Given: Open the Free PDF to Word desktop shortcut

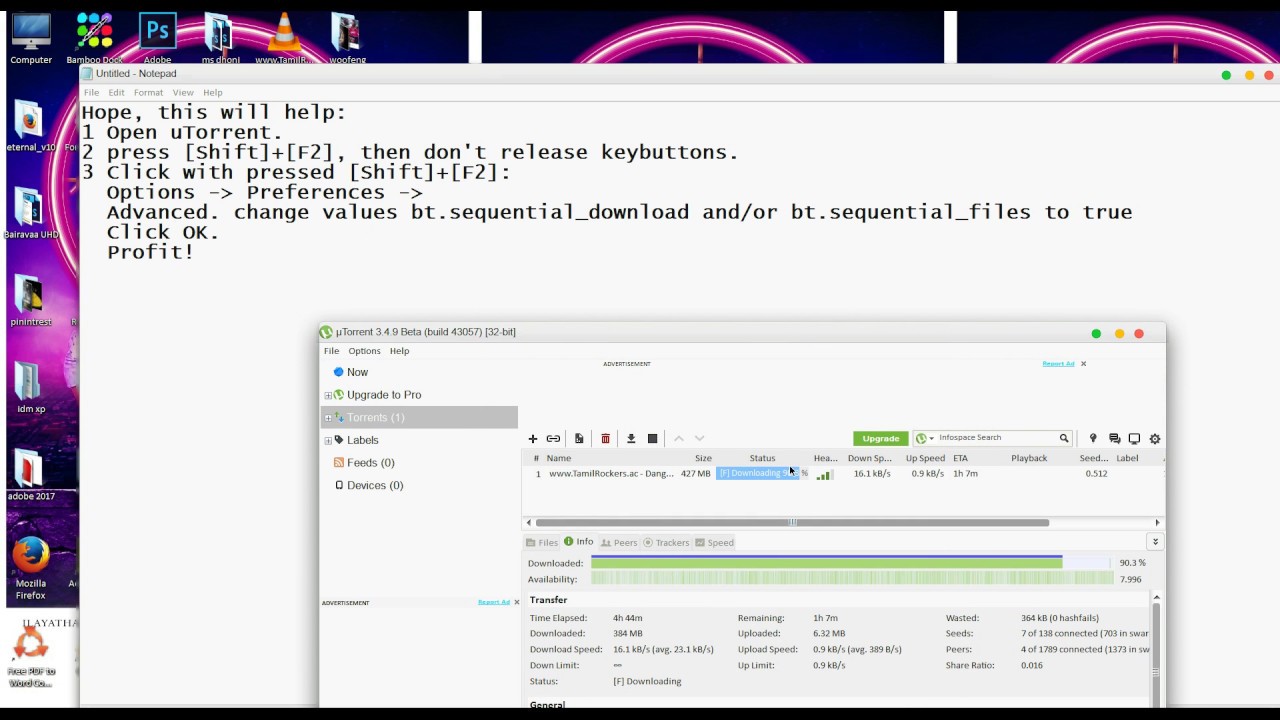Looking at the screenshot, I should pyautogui.click(x=31, y=658).
